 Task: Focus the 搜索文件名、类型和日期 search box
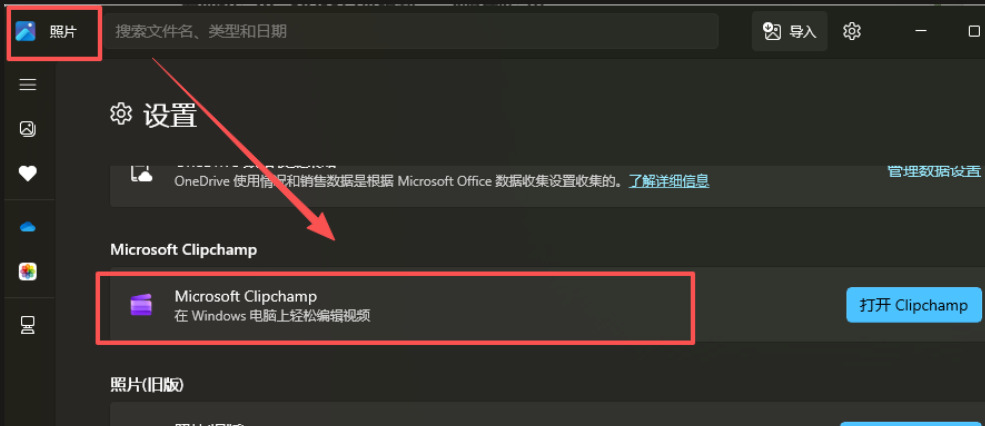411,31
